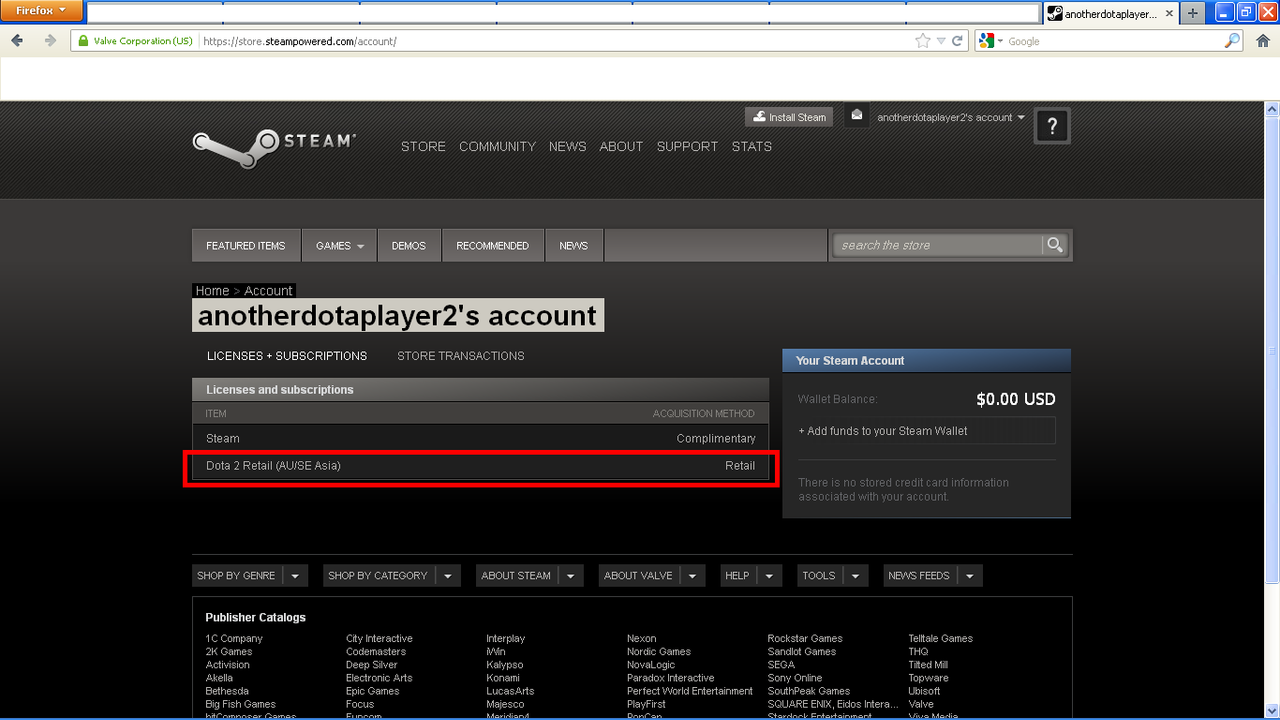Expand the GAMES dropdown tab
This screenshot has height=720, width=1280.
(x=339, y=245)
